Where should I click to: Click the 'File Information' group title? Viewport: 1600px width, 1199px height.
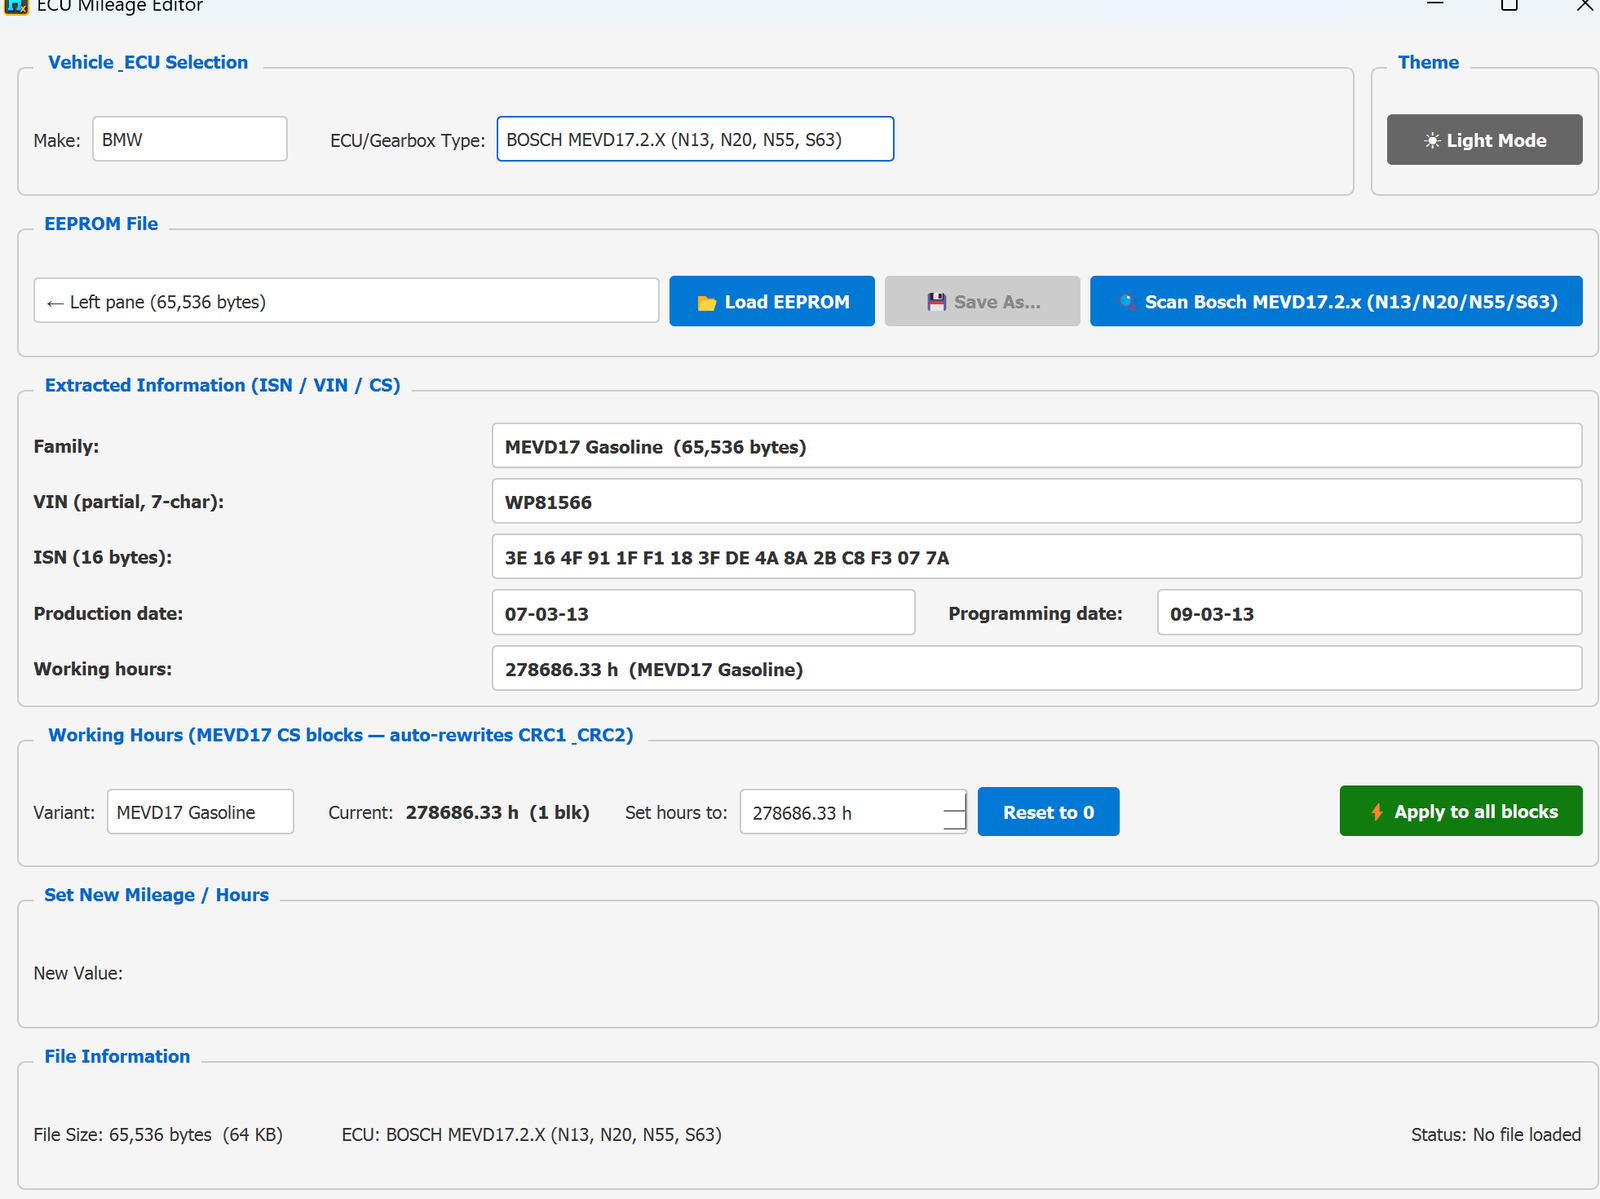click(x=117, y=1056)
